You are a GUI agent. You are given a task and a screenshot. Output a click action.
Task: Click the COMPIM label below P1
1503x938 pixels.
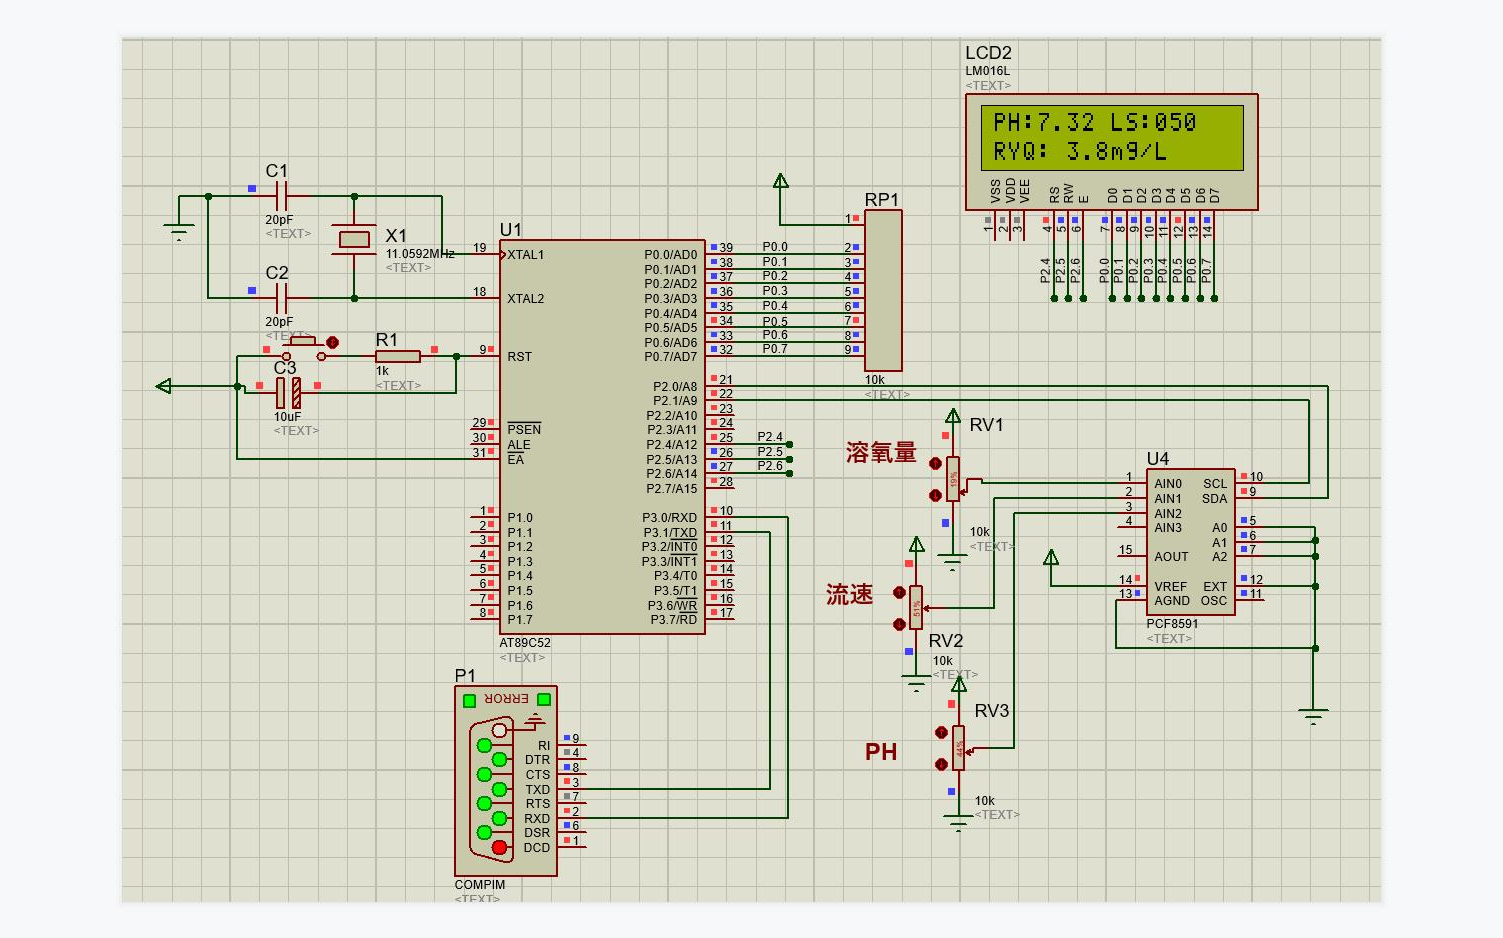(480, 885)
